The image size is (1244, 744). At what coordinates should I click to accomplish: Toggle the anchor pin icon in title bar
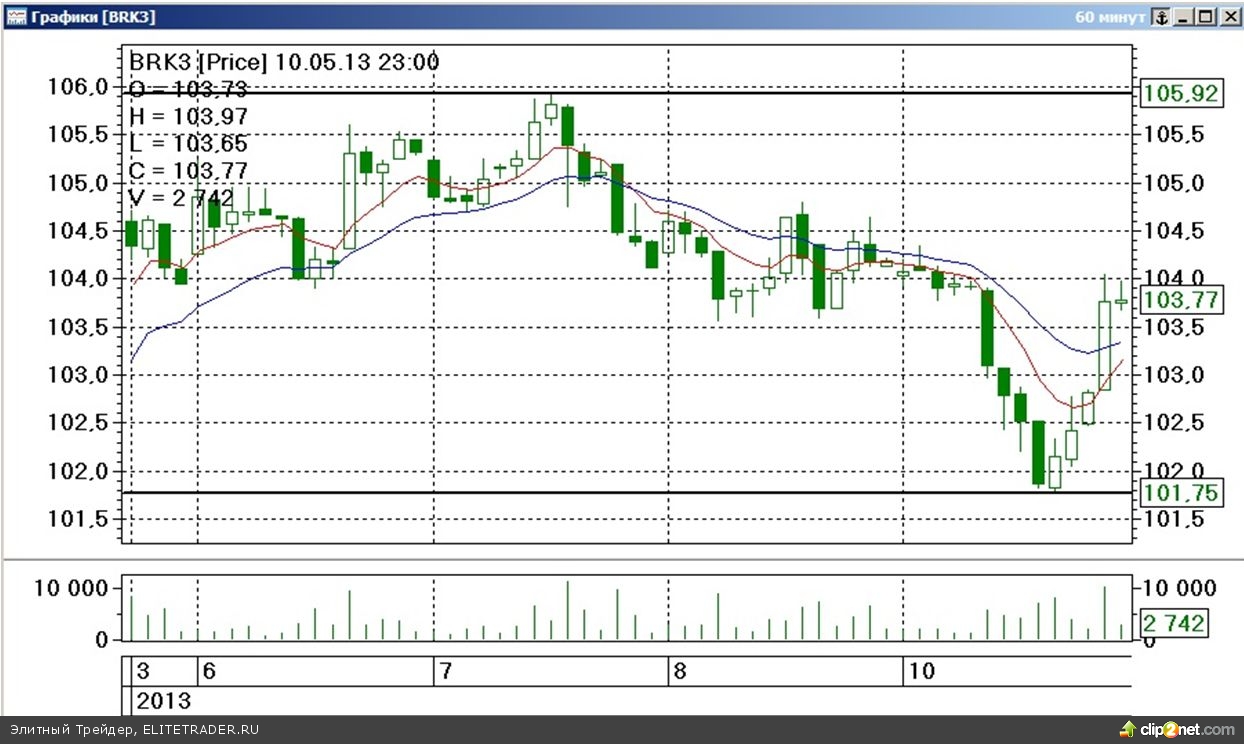pyautogui.click(x=1161, y=17)
